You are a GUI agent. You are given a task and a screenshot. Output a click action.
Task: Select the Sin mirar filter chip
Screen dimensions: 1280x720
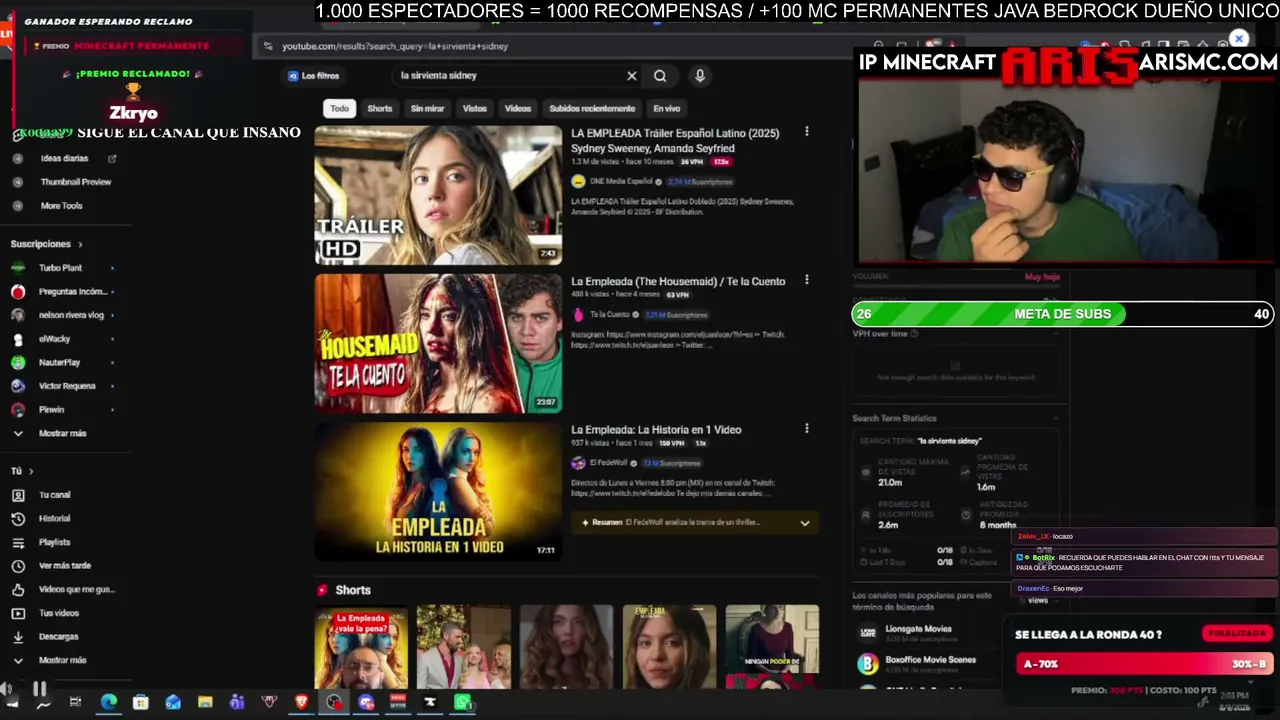pyautogui.click(x=427, y=108)
